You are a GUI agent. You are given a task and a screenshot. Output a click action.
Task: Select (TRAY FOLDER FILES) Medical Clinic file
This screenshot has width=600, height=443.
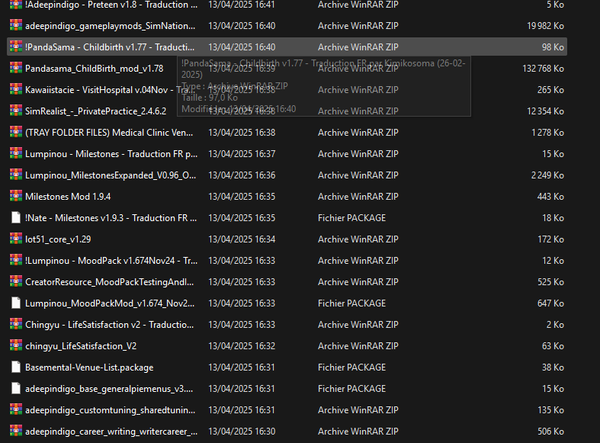pyautogui.click(x=109, y=133)
